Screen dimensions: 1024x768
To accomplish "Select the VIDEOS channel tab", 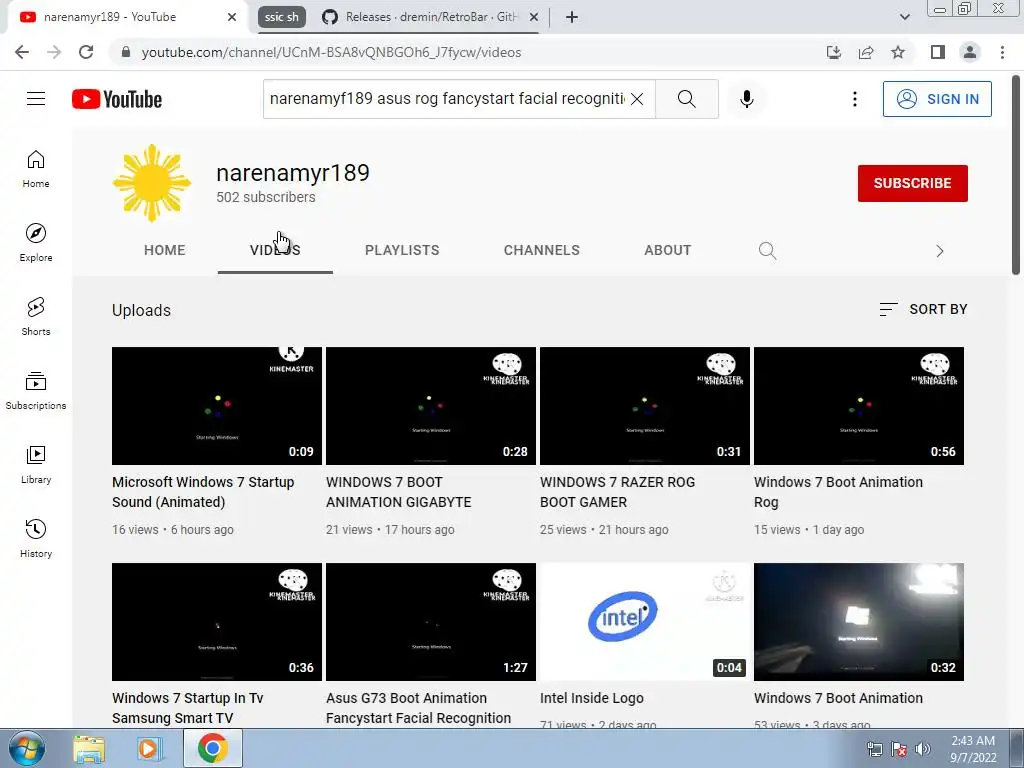I will coord(275,250).
